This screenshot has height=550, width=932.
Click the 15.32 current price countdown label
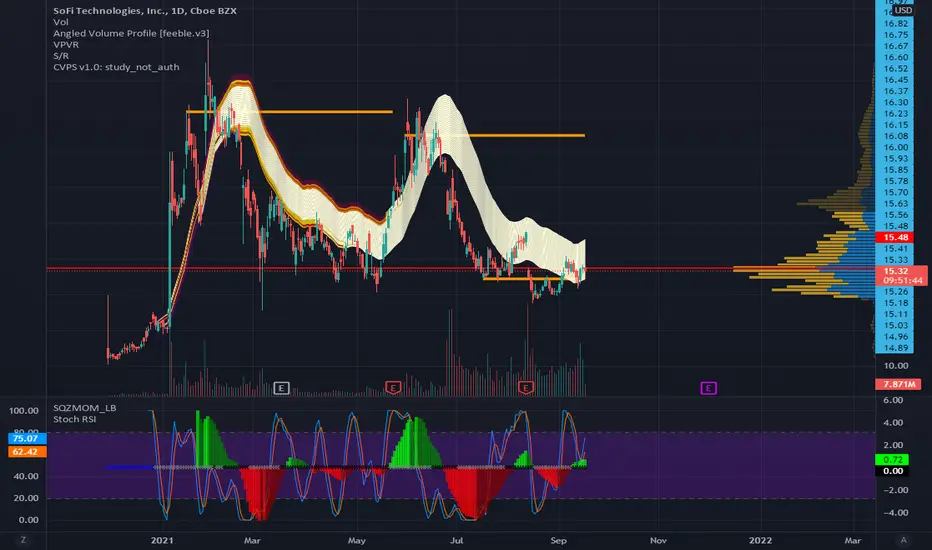(x=902, y=275)
